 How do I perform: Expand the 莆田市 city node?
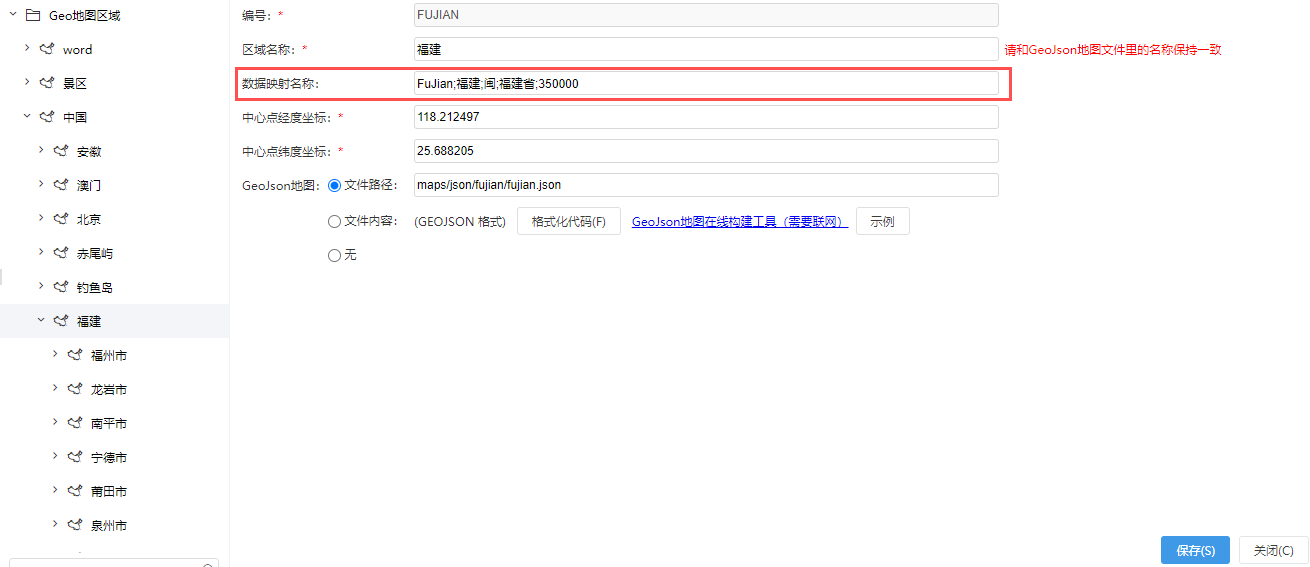click(x=55, y=491)
